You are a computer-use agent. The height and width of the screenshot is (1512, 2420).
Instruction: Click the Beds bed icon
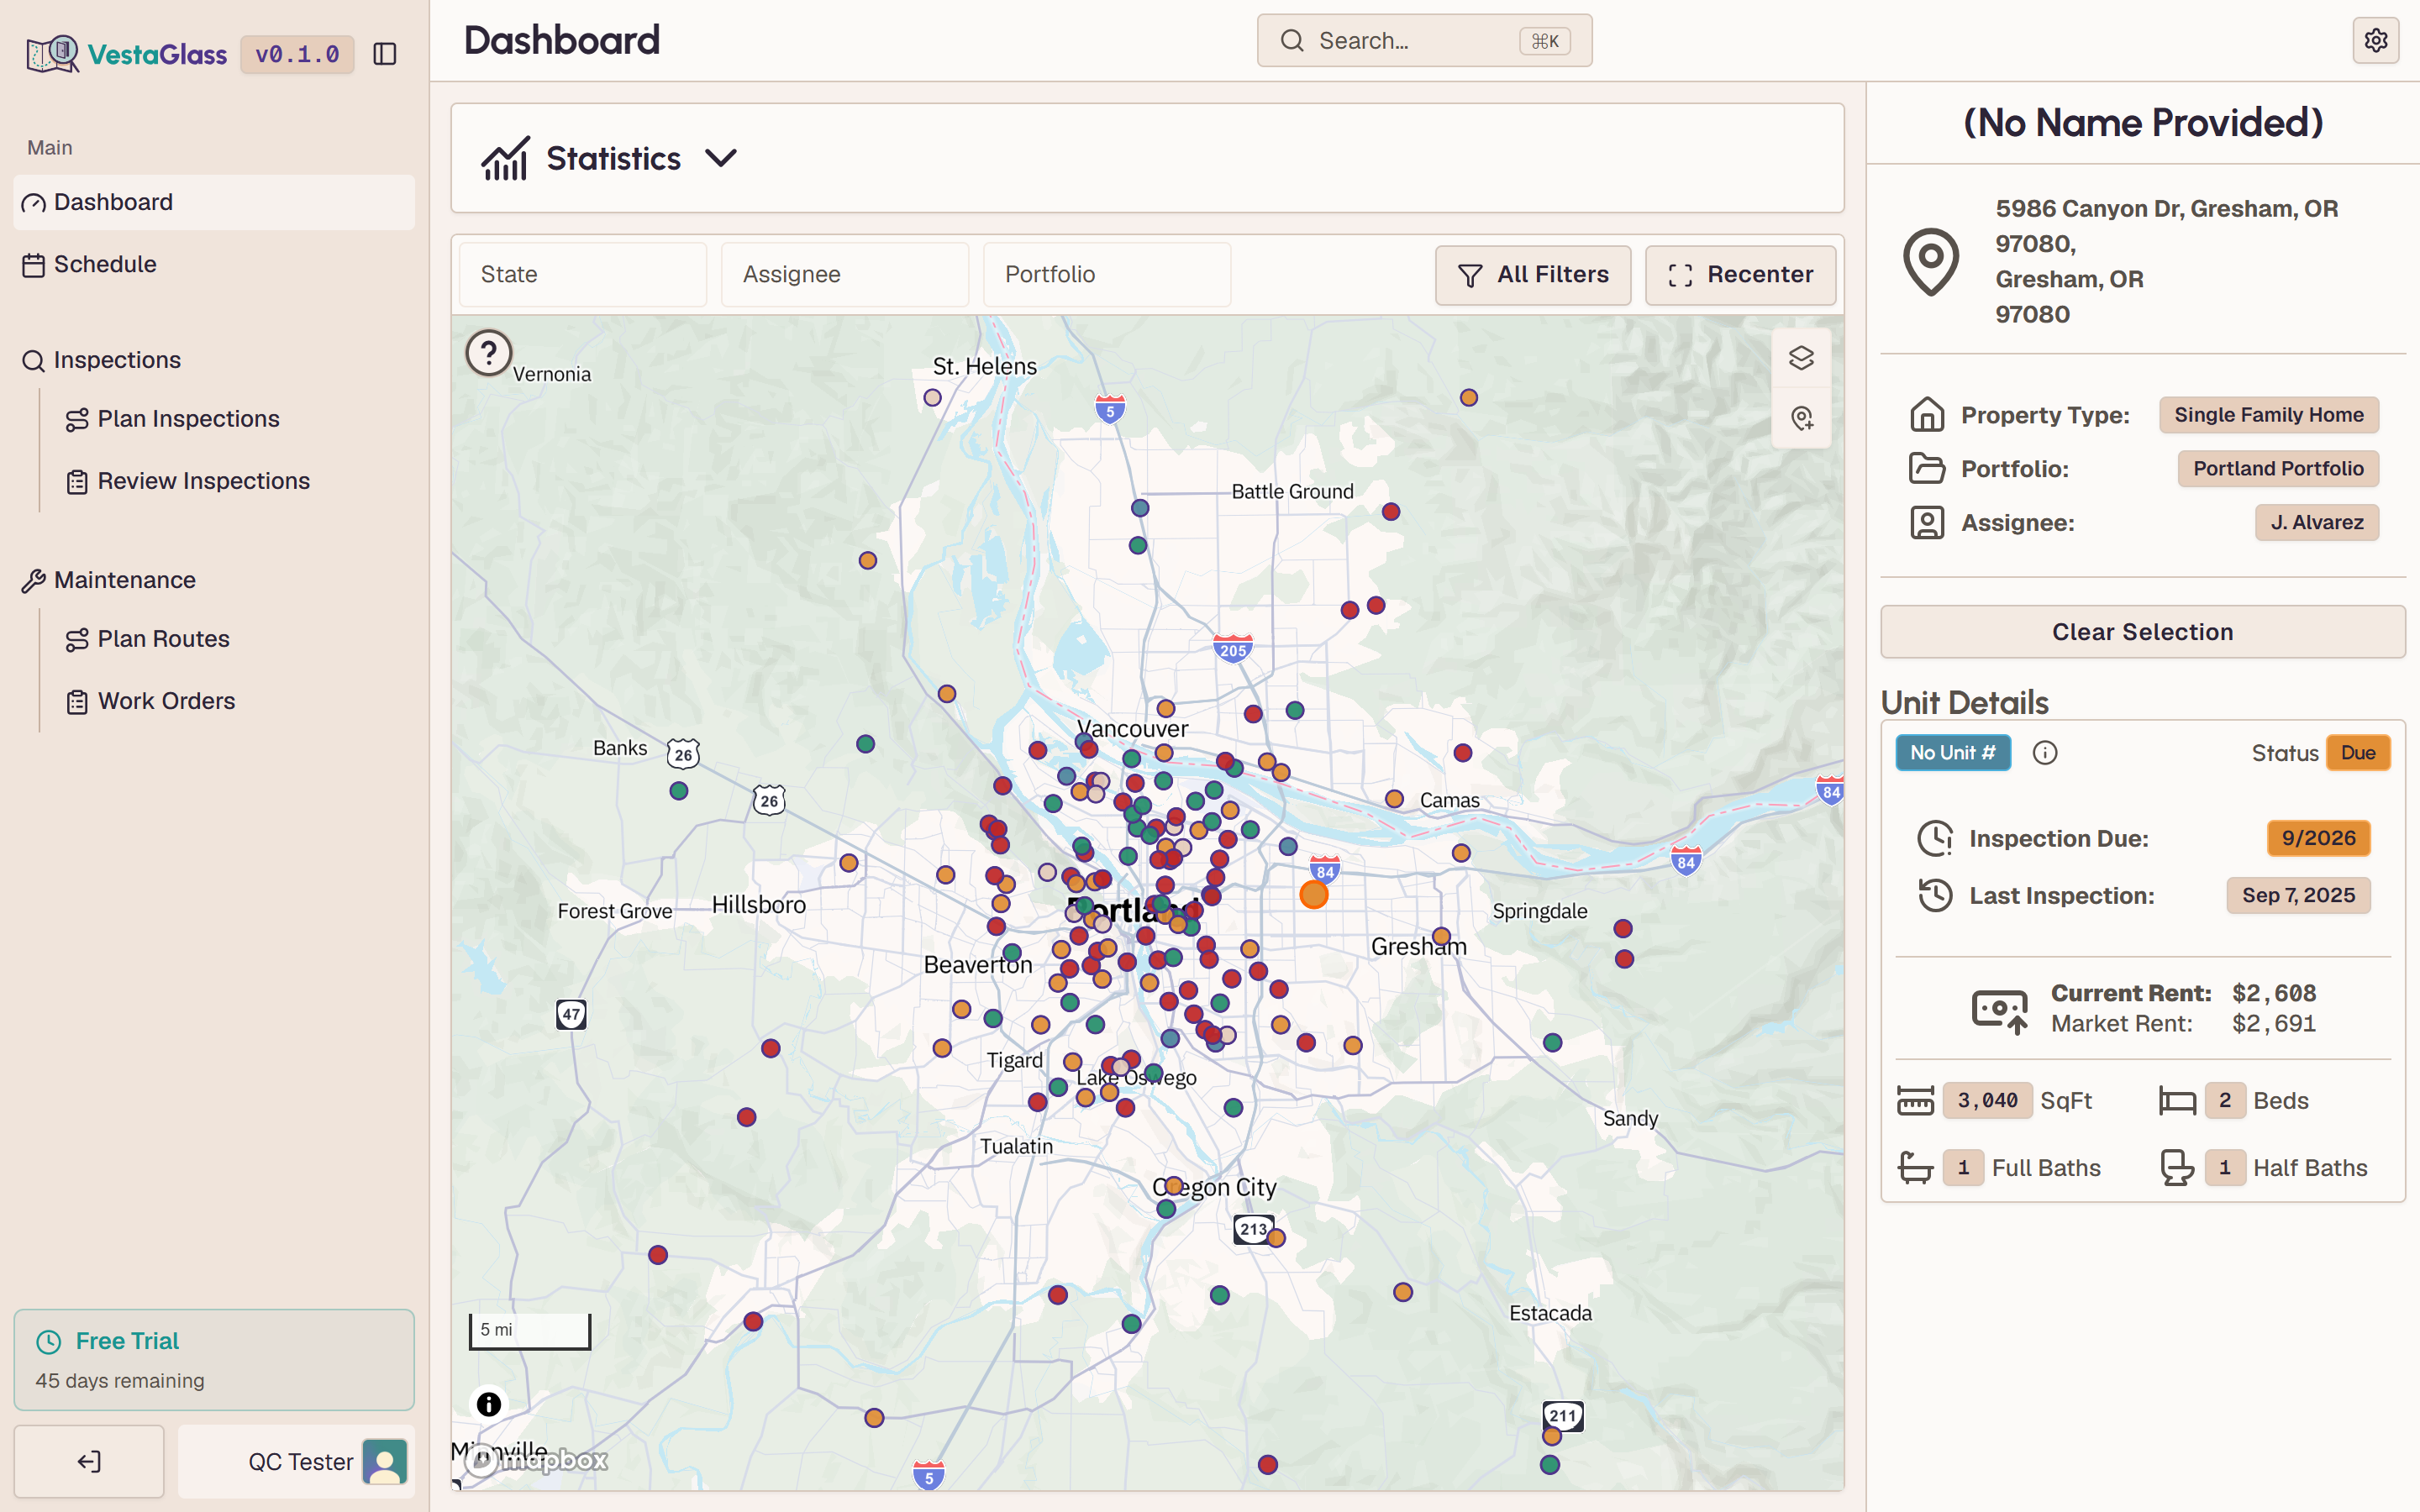tap(2177, 1101)
